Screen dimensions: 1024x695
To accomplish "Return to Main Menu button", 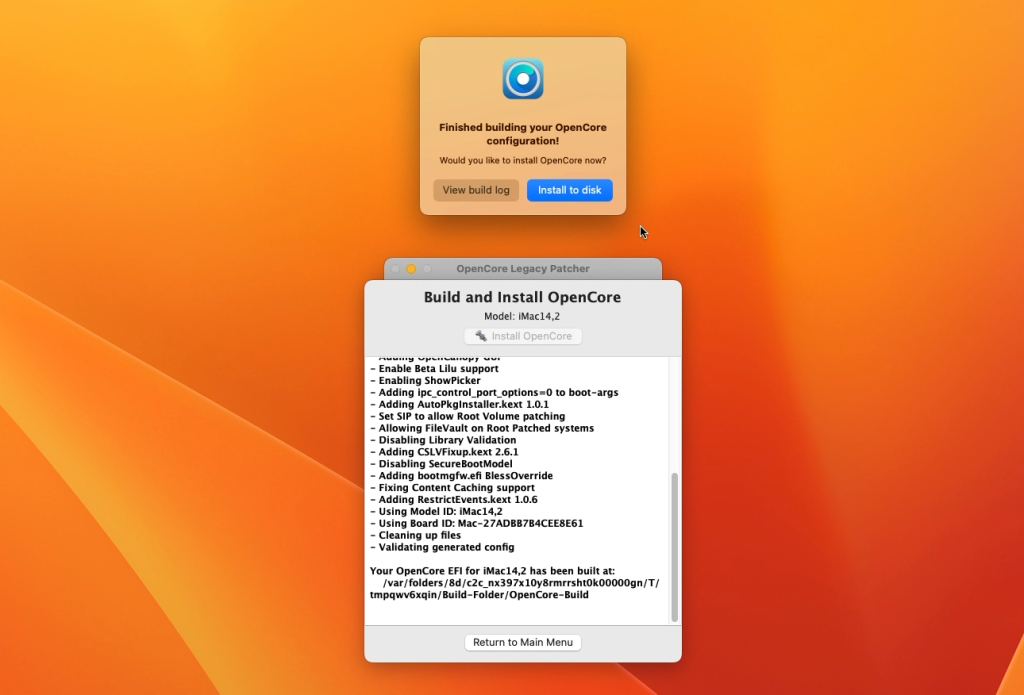I will 522,642.
